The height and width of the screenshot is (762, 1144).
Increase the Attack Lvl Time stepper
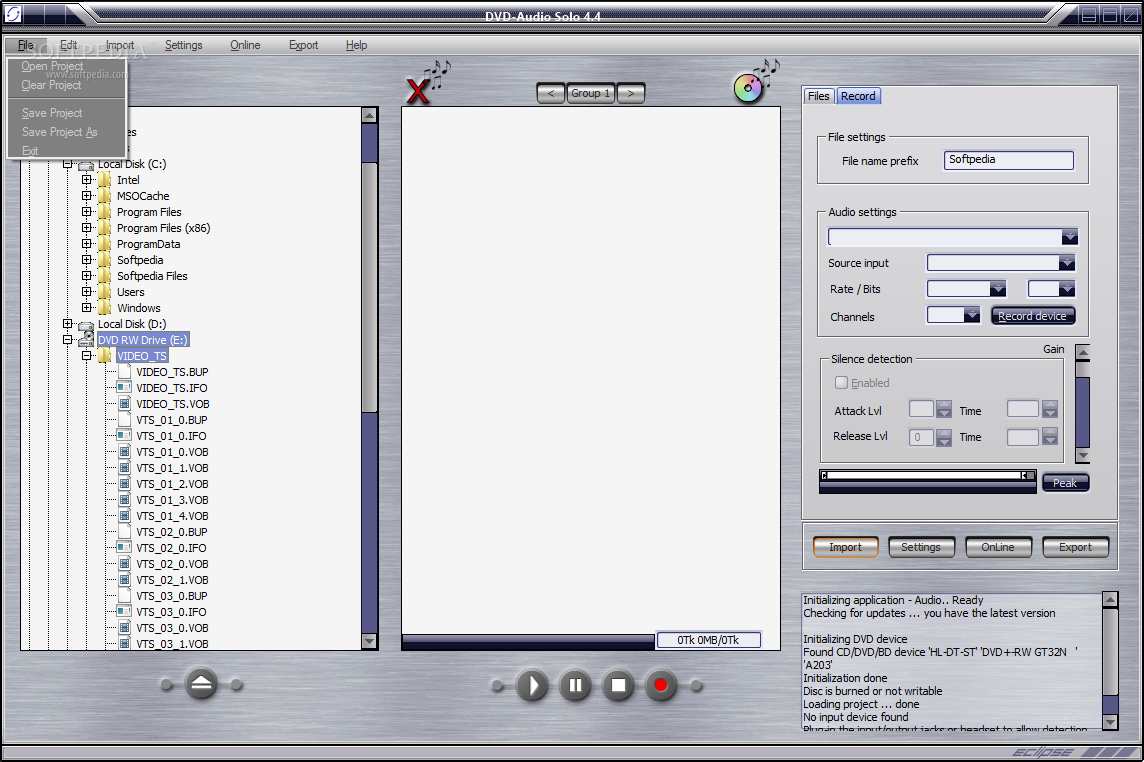(x=1050, y=405)
